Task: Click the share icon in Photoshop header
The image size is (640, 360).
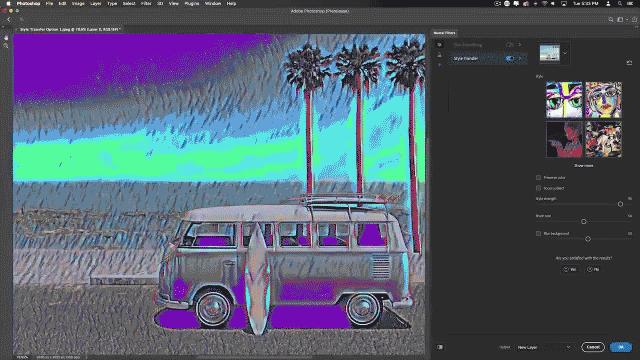Action: coord(635,19)
